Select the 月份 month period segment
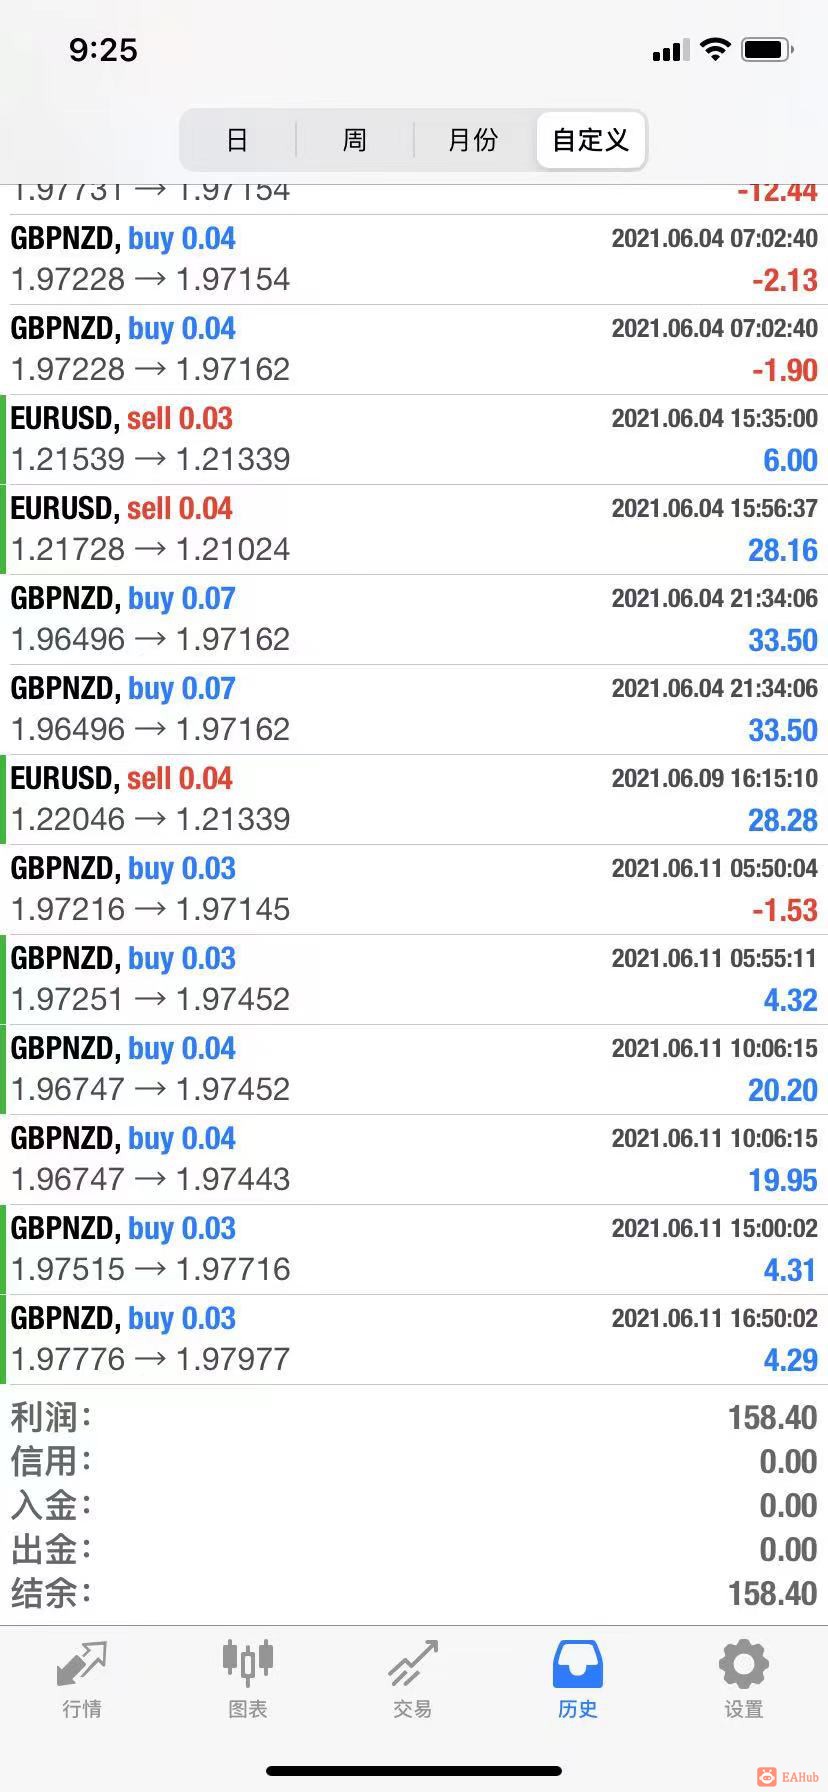The image size is (828, 1792). click(x=473, y=140)
